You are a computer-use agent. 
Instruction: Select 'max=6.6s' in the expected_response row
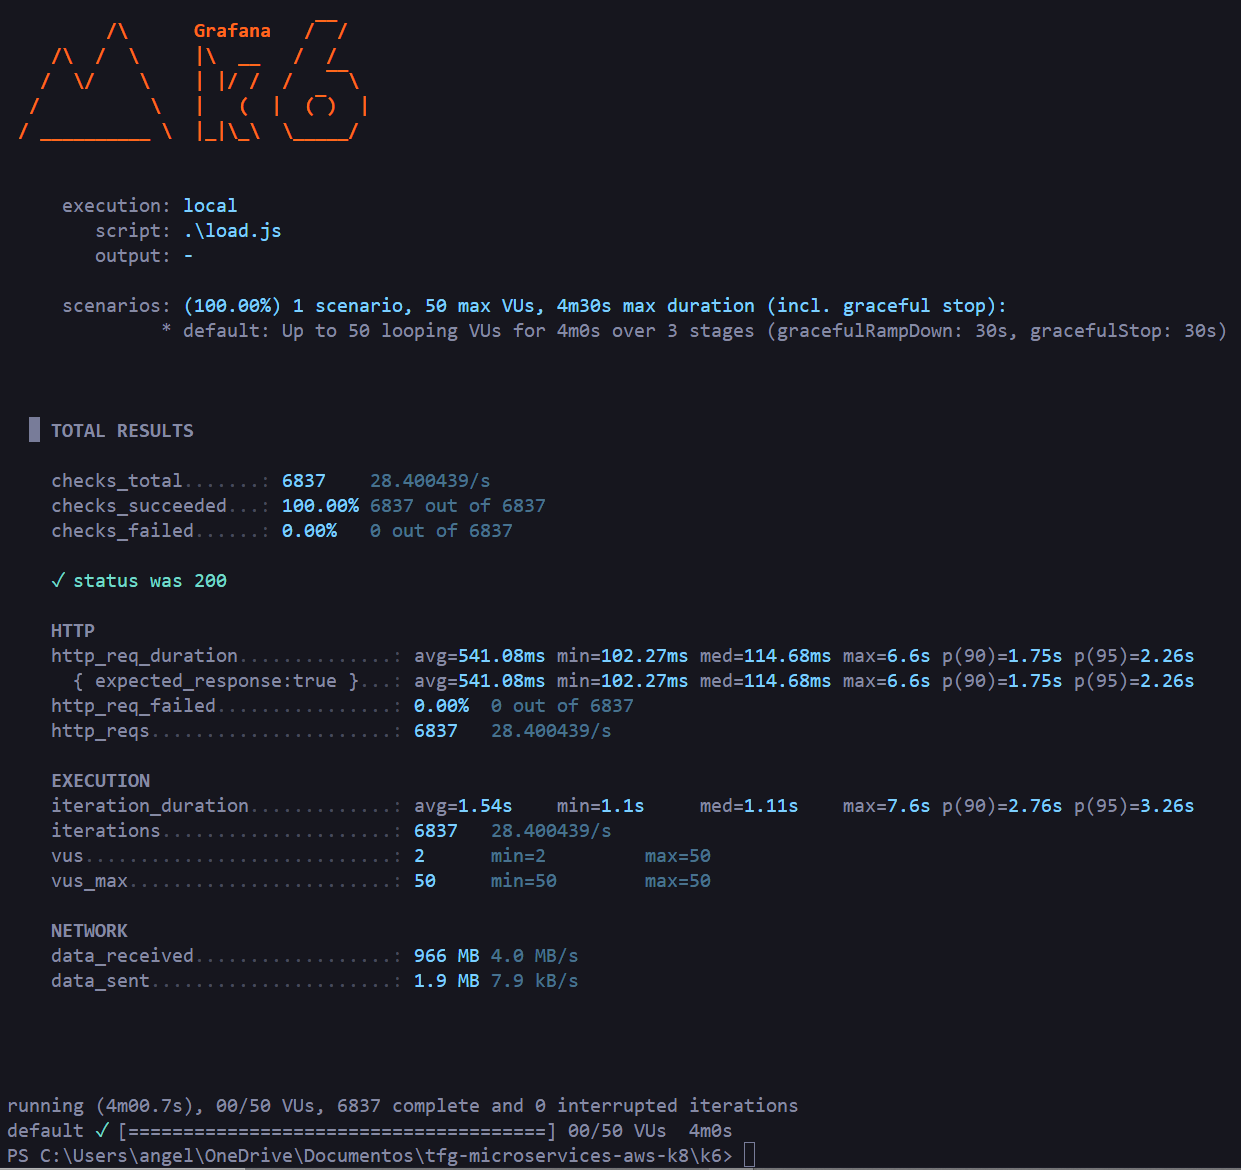tap(887, 681)
